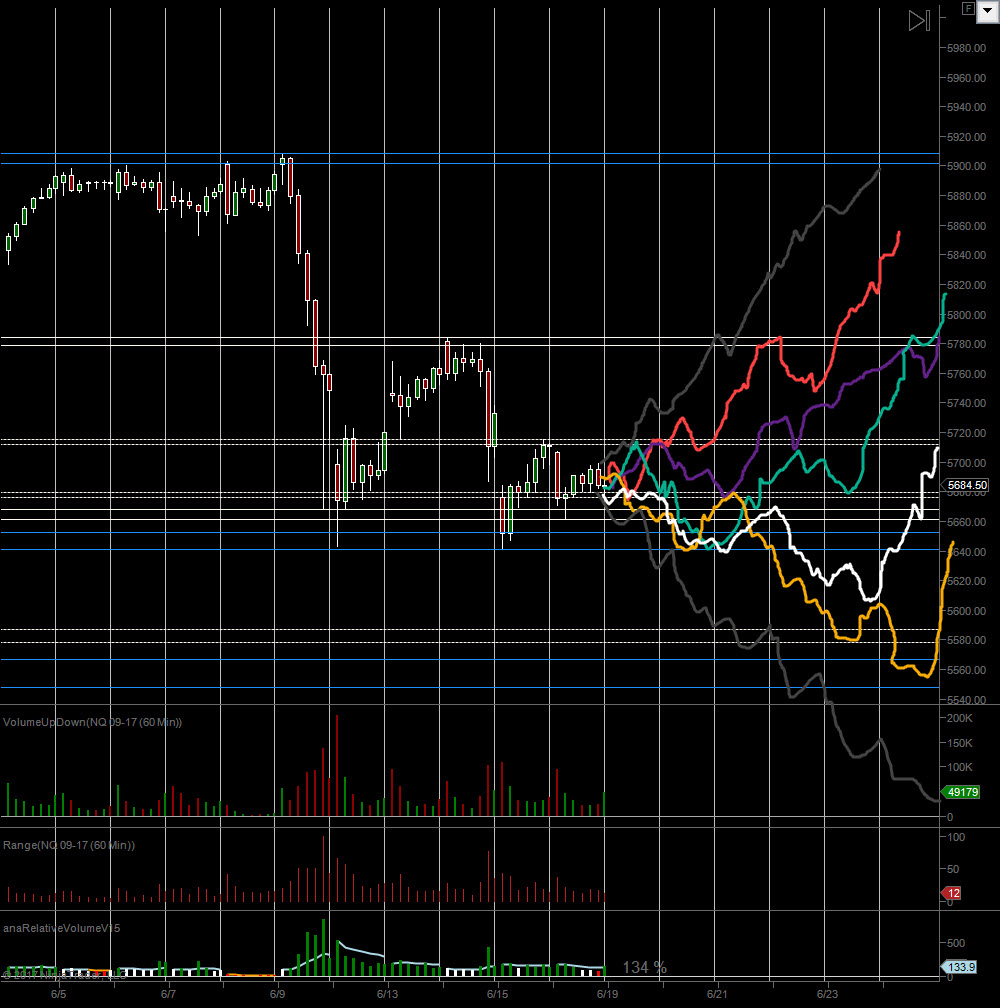Click the 5940.00 price axis label
The height and width of the screenshot is (1008, 1000).
pyautogui.click(x=966, y=107)
